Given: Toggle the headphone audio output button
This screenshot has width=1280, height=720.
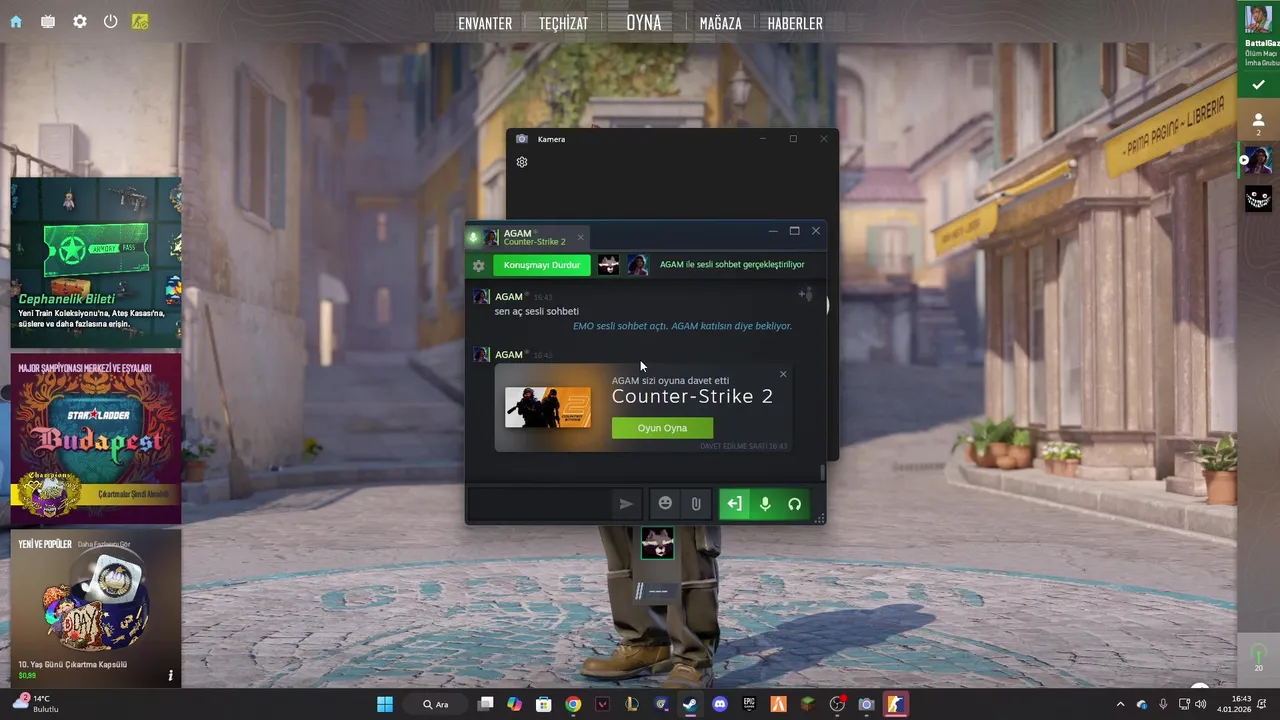Looking at the screenshot, I should 795,504.
